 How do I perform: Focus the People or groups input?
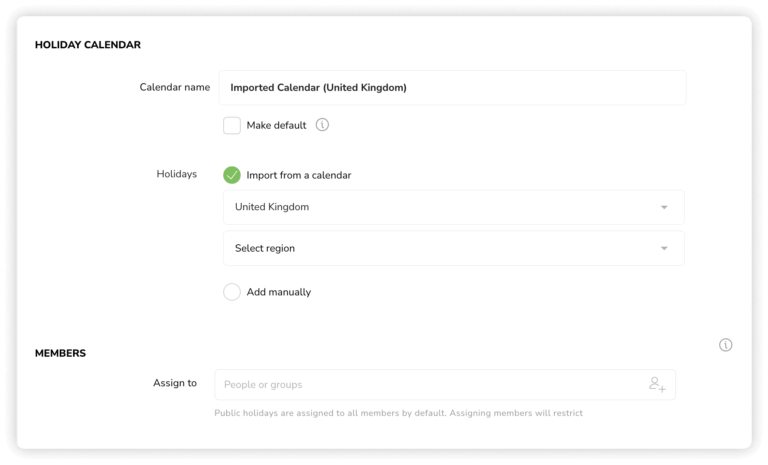point(445,385)
